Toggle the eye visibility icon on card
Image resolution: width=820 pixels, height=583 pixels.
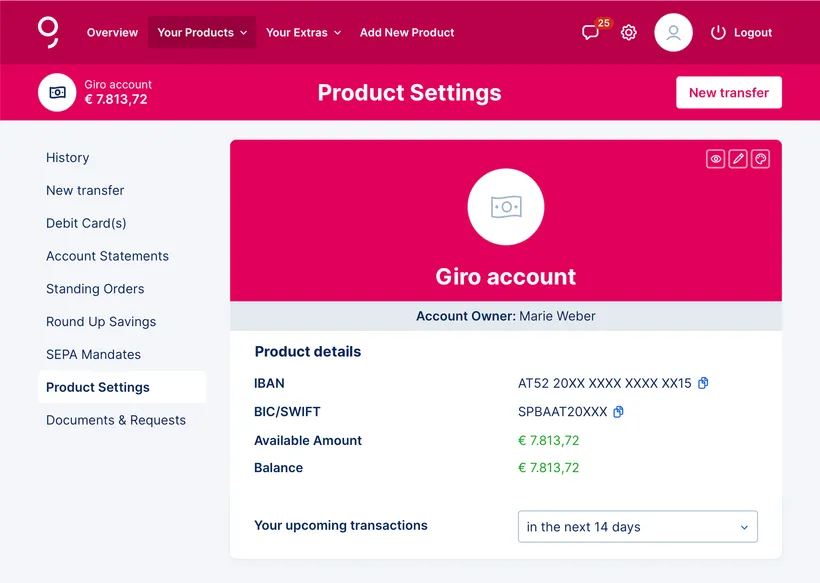point(715,159)
